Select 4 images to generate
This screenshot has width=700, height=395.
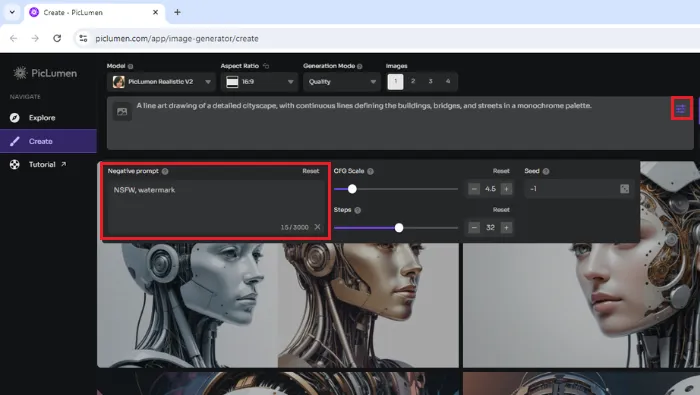pos(448,81)
